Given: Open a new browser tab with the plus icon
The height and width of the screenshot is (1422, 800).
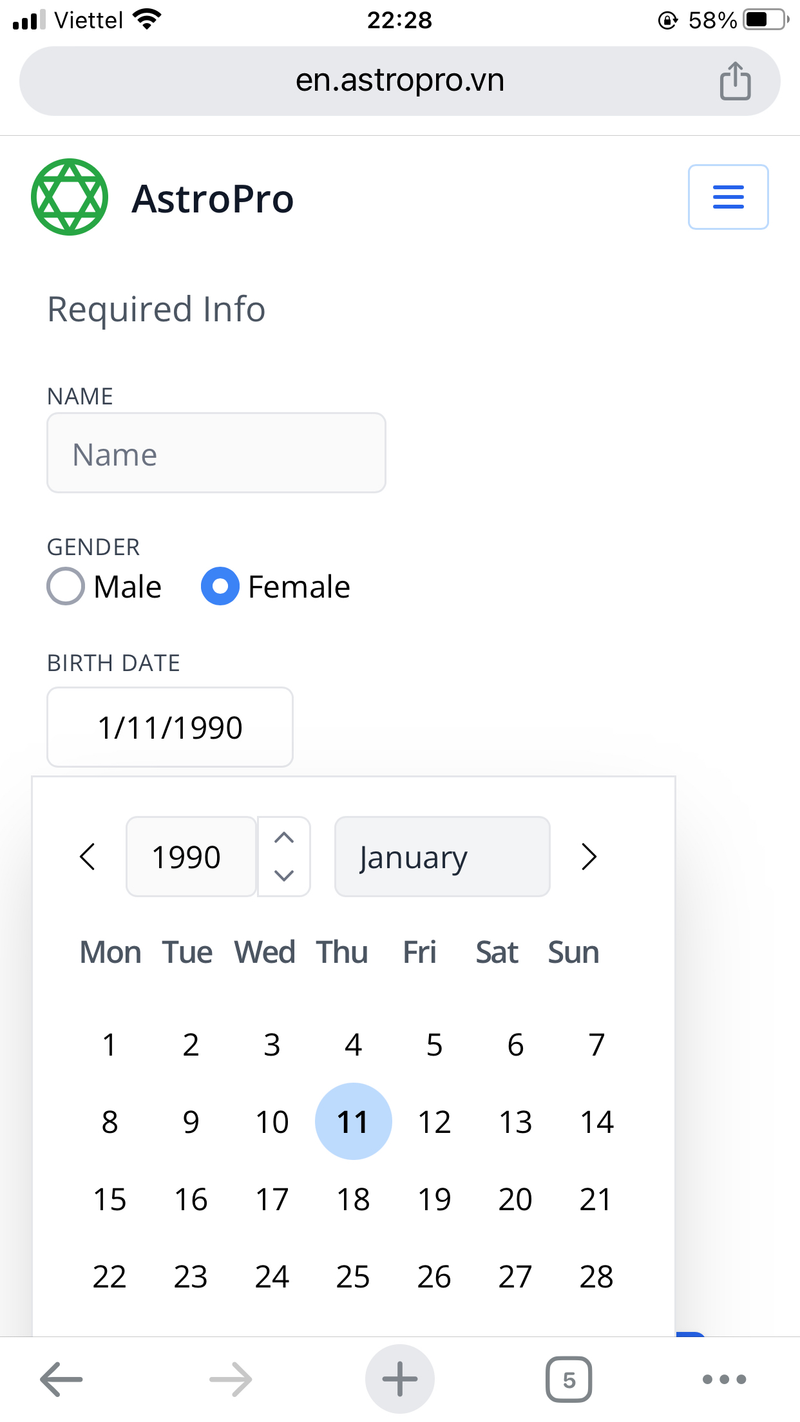Looking at the screenshot, I should pos(399,1378).
